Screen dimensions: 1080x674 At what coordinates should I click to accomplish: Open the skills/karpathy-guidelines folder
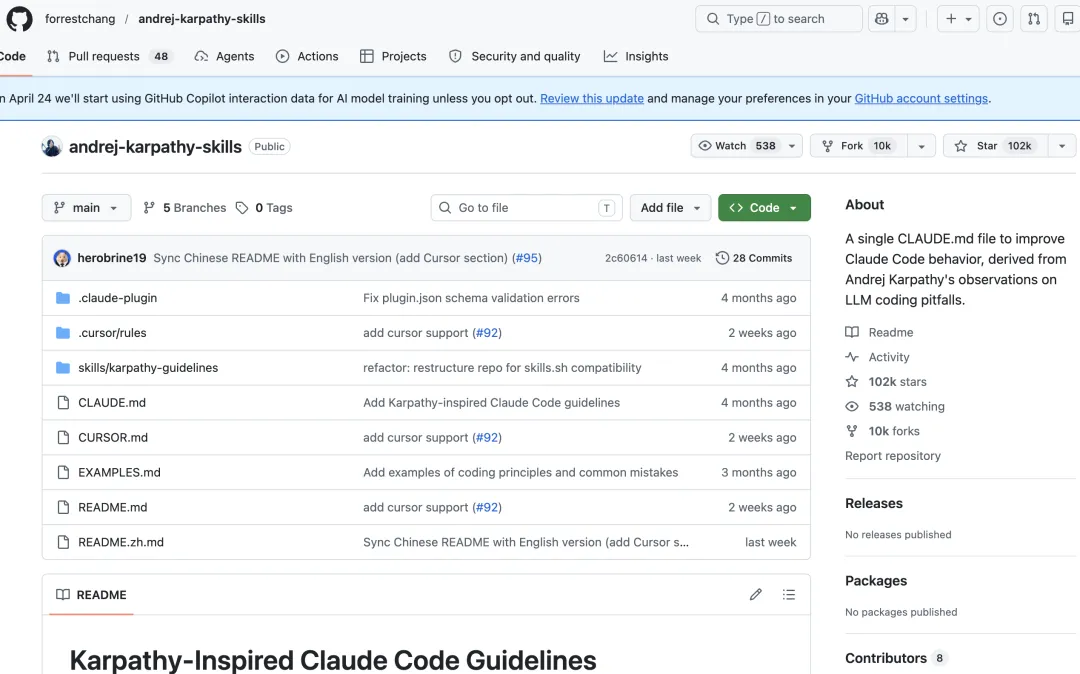tap(148, 368)
